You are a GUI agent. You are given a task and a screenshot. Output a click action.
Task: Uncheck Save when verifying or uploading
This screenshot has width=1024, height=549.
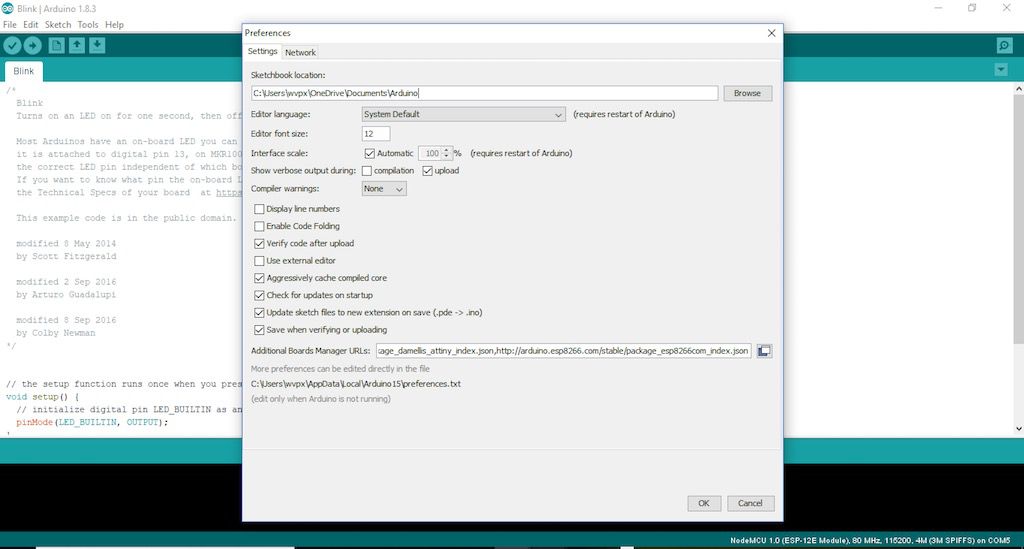click(259, 330)
